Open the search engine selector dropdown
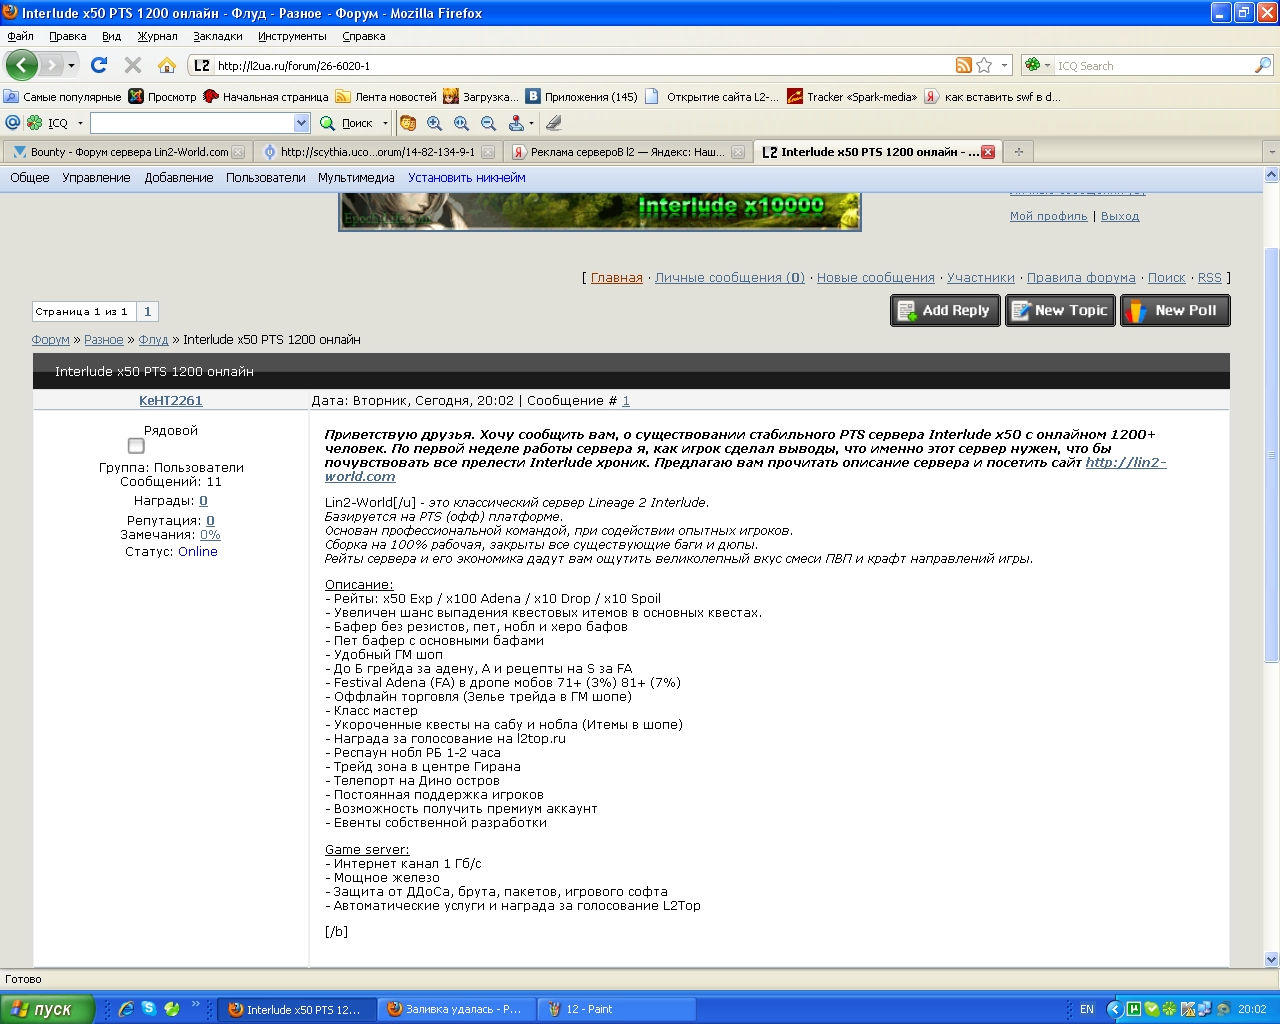The image size is (1280, 1024). [1046, 66]
